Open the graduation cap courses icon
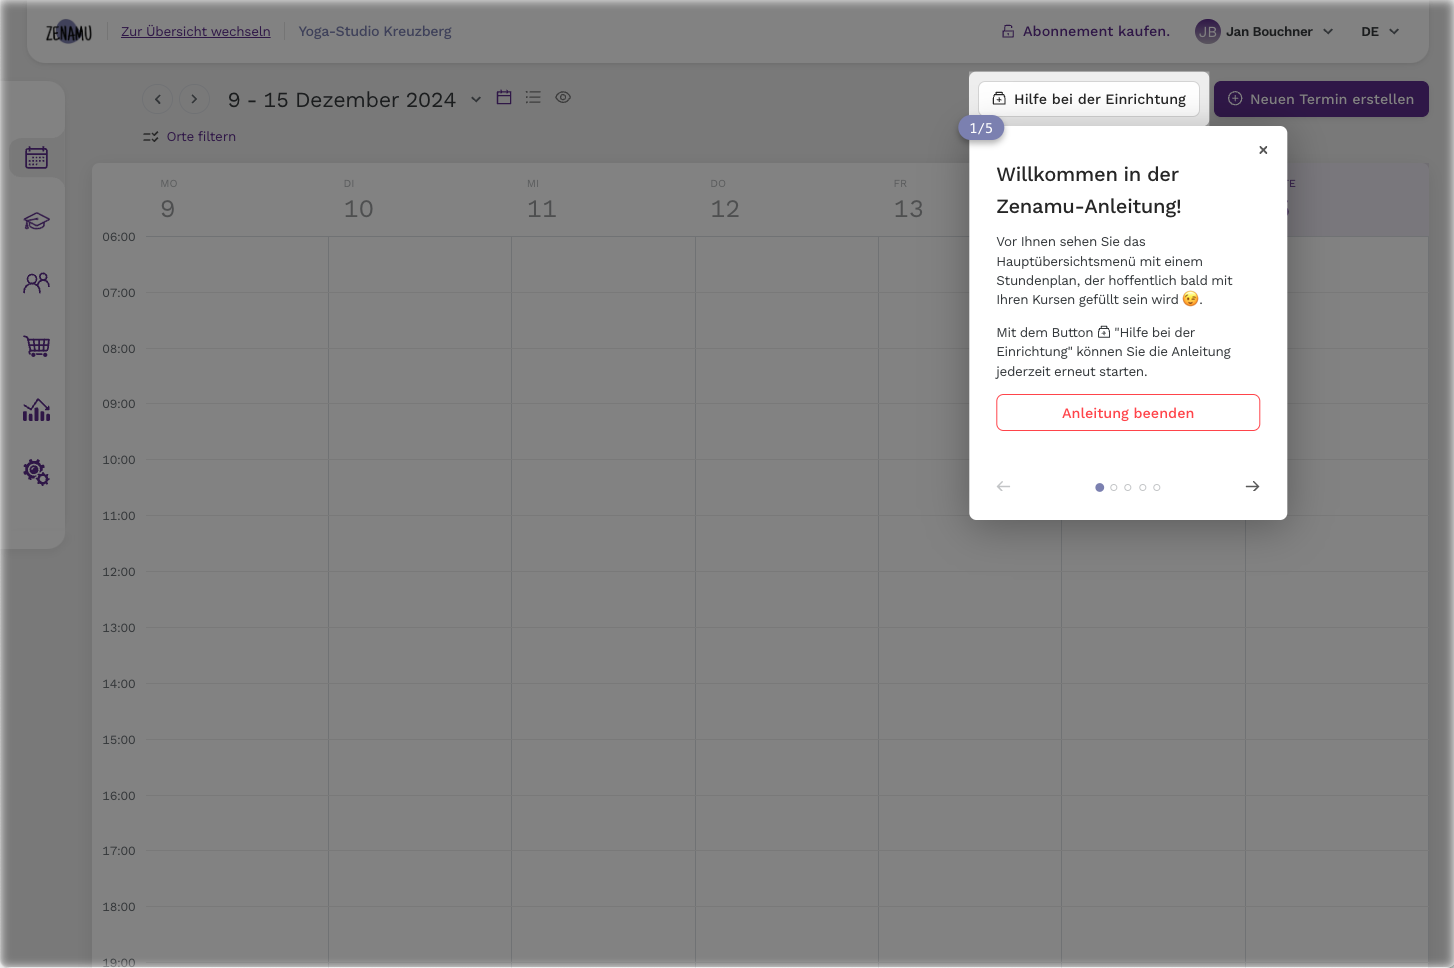1454x968 pixels. [37, 221]
